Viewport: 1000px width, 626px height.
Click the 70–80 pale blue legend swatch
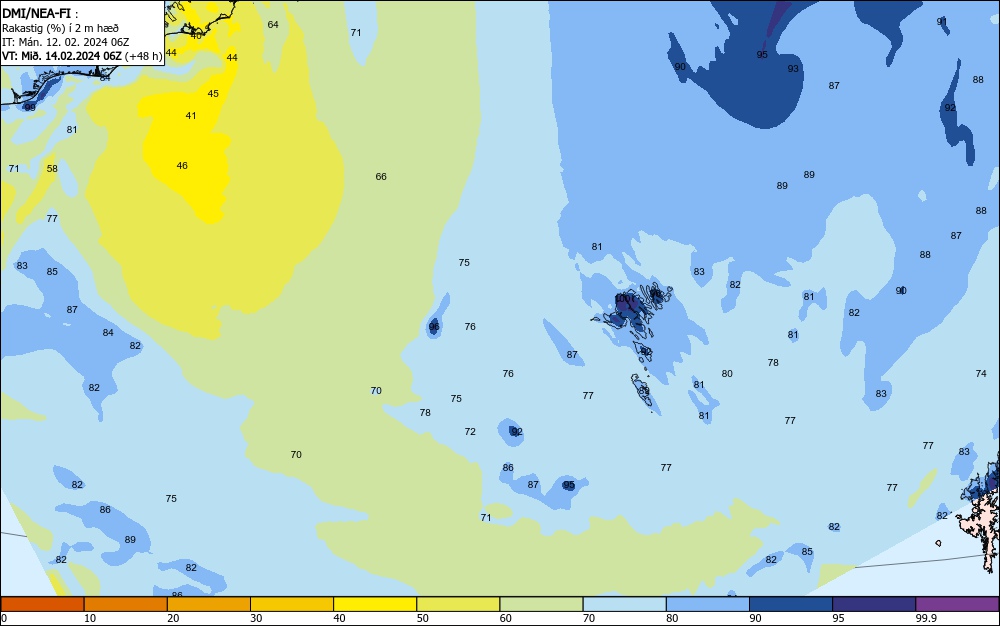[x=624, y=604]
